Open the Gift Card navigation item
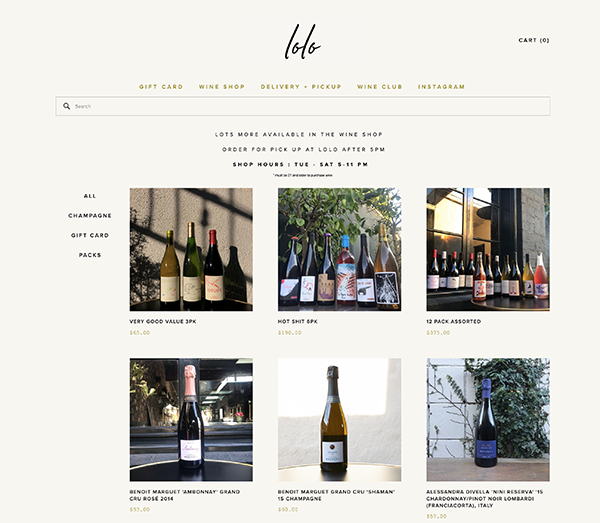 (161, 87)
